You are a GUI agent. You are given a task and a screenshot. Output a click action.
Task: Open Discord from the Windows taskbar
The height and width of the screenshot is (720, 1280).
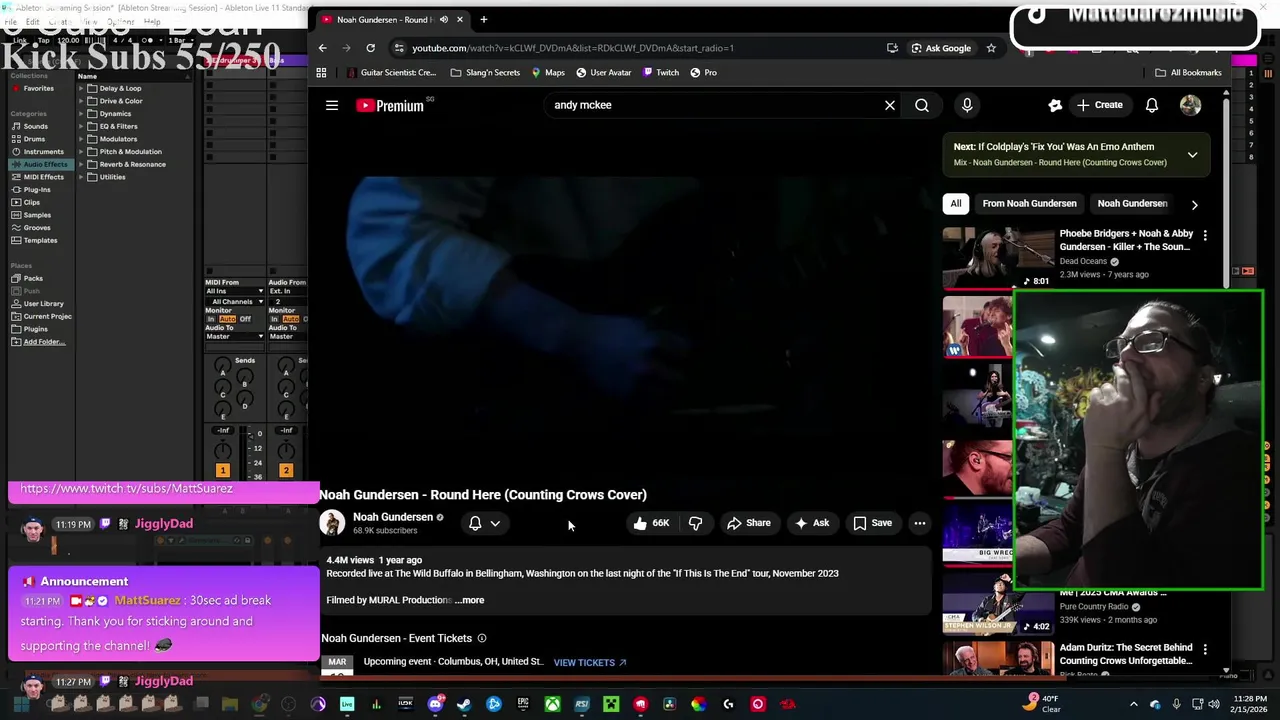click(434, 704)
